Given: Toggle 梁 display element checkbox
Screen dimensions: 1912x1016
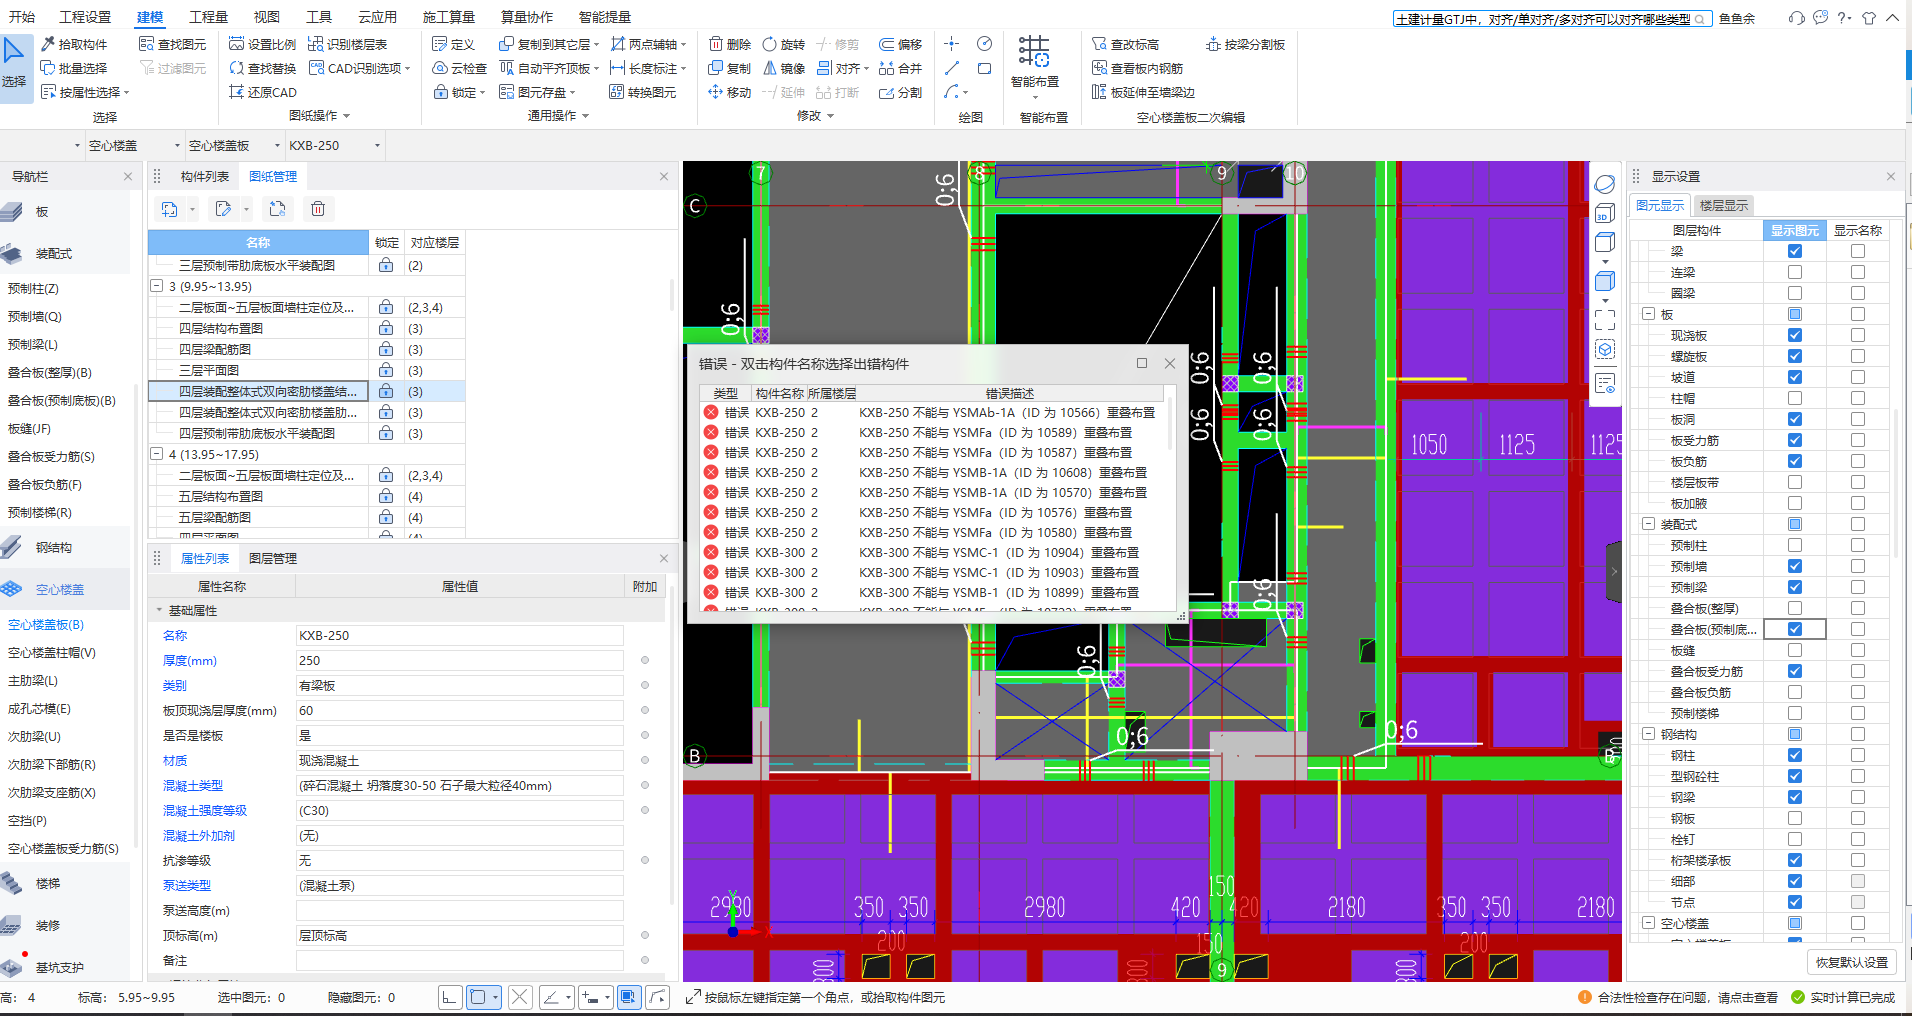Looking at the screenshot, I should tap(1795, 251).
